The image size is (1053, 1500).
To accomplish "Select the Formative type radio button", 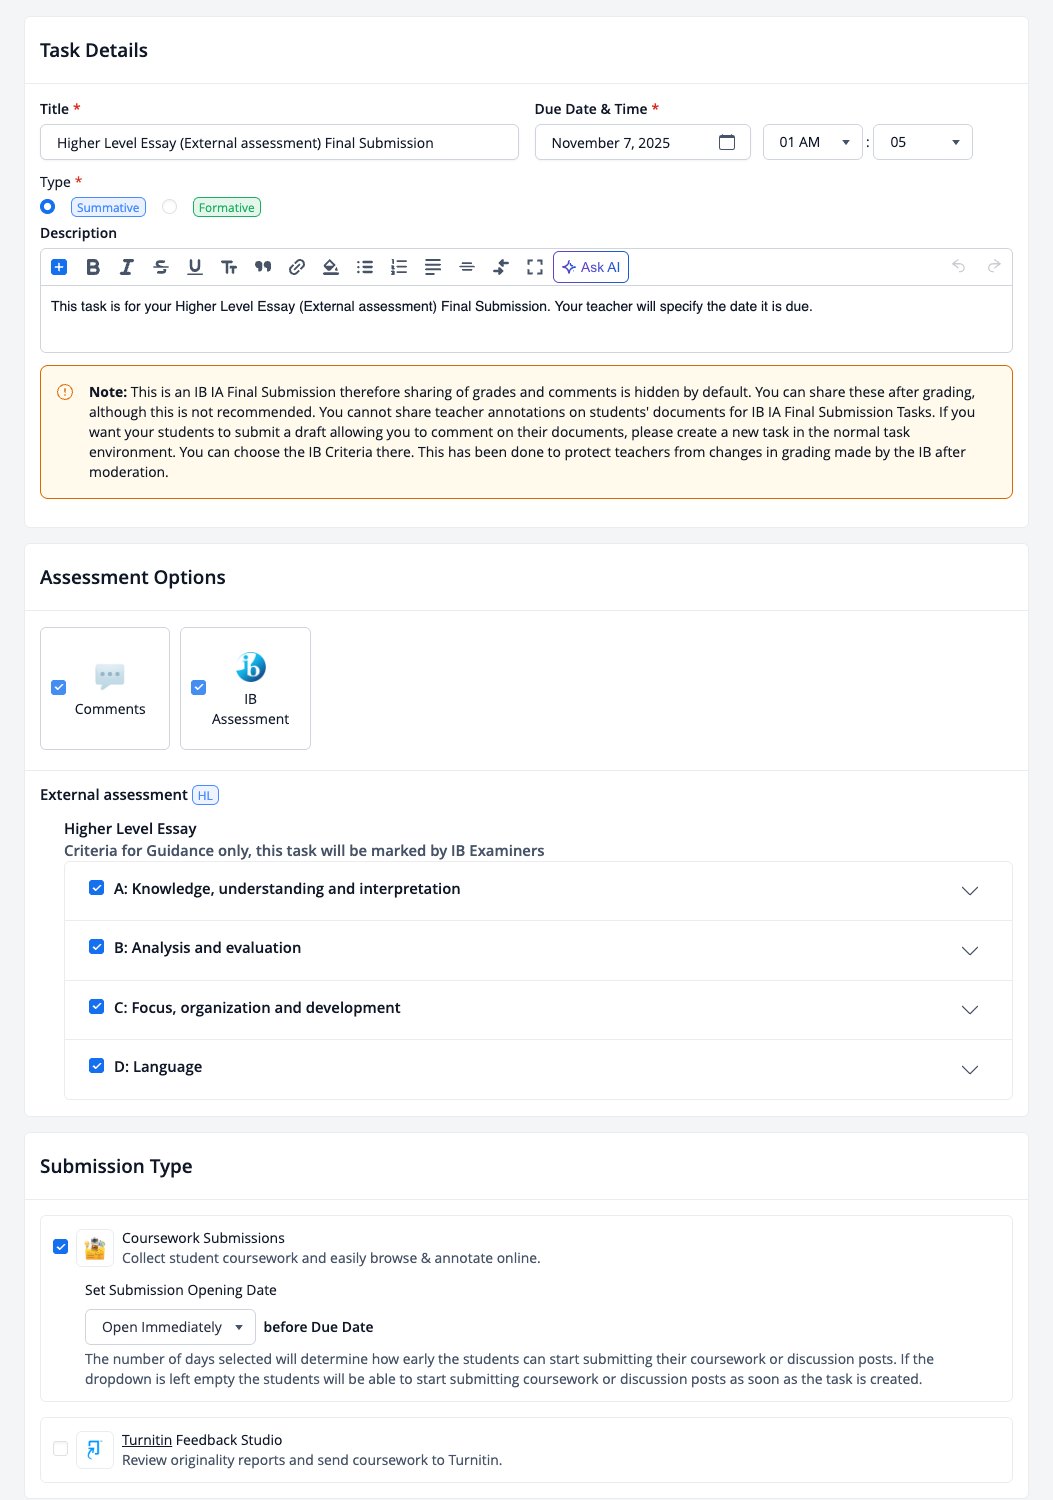I will [x=170, y=207].
